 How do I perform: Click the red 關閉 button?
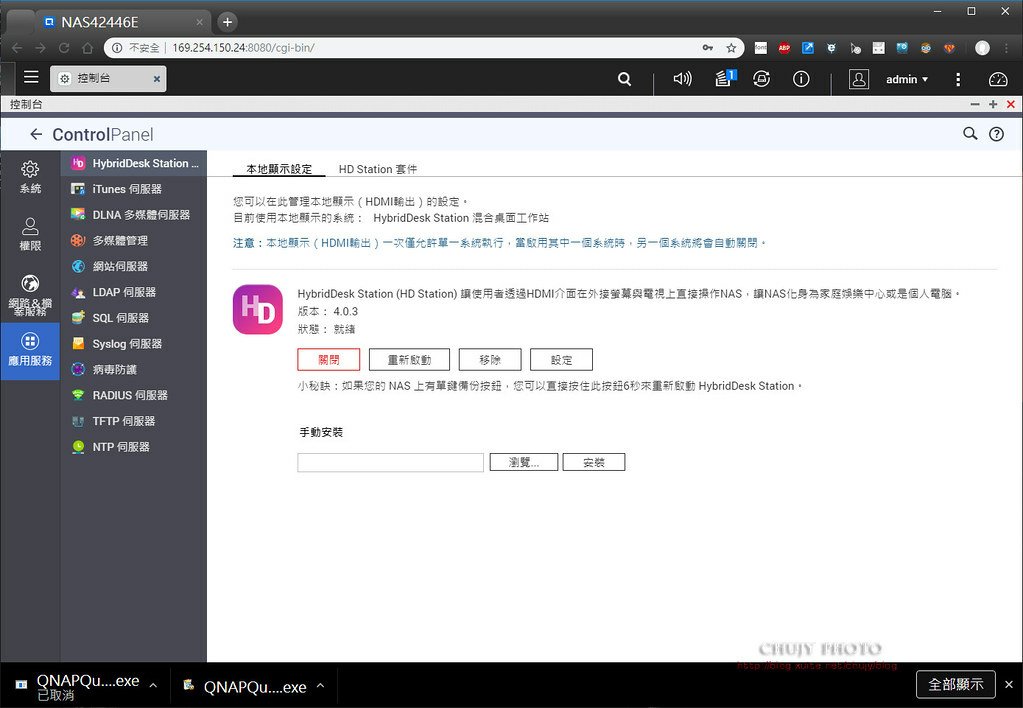[x=329, y=360]
